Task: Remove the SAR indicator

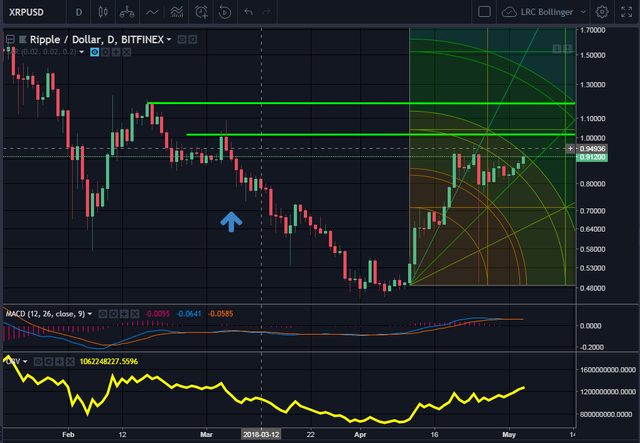Action: point(127,52)
